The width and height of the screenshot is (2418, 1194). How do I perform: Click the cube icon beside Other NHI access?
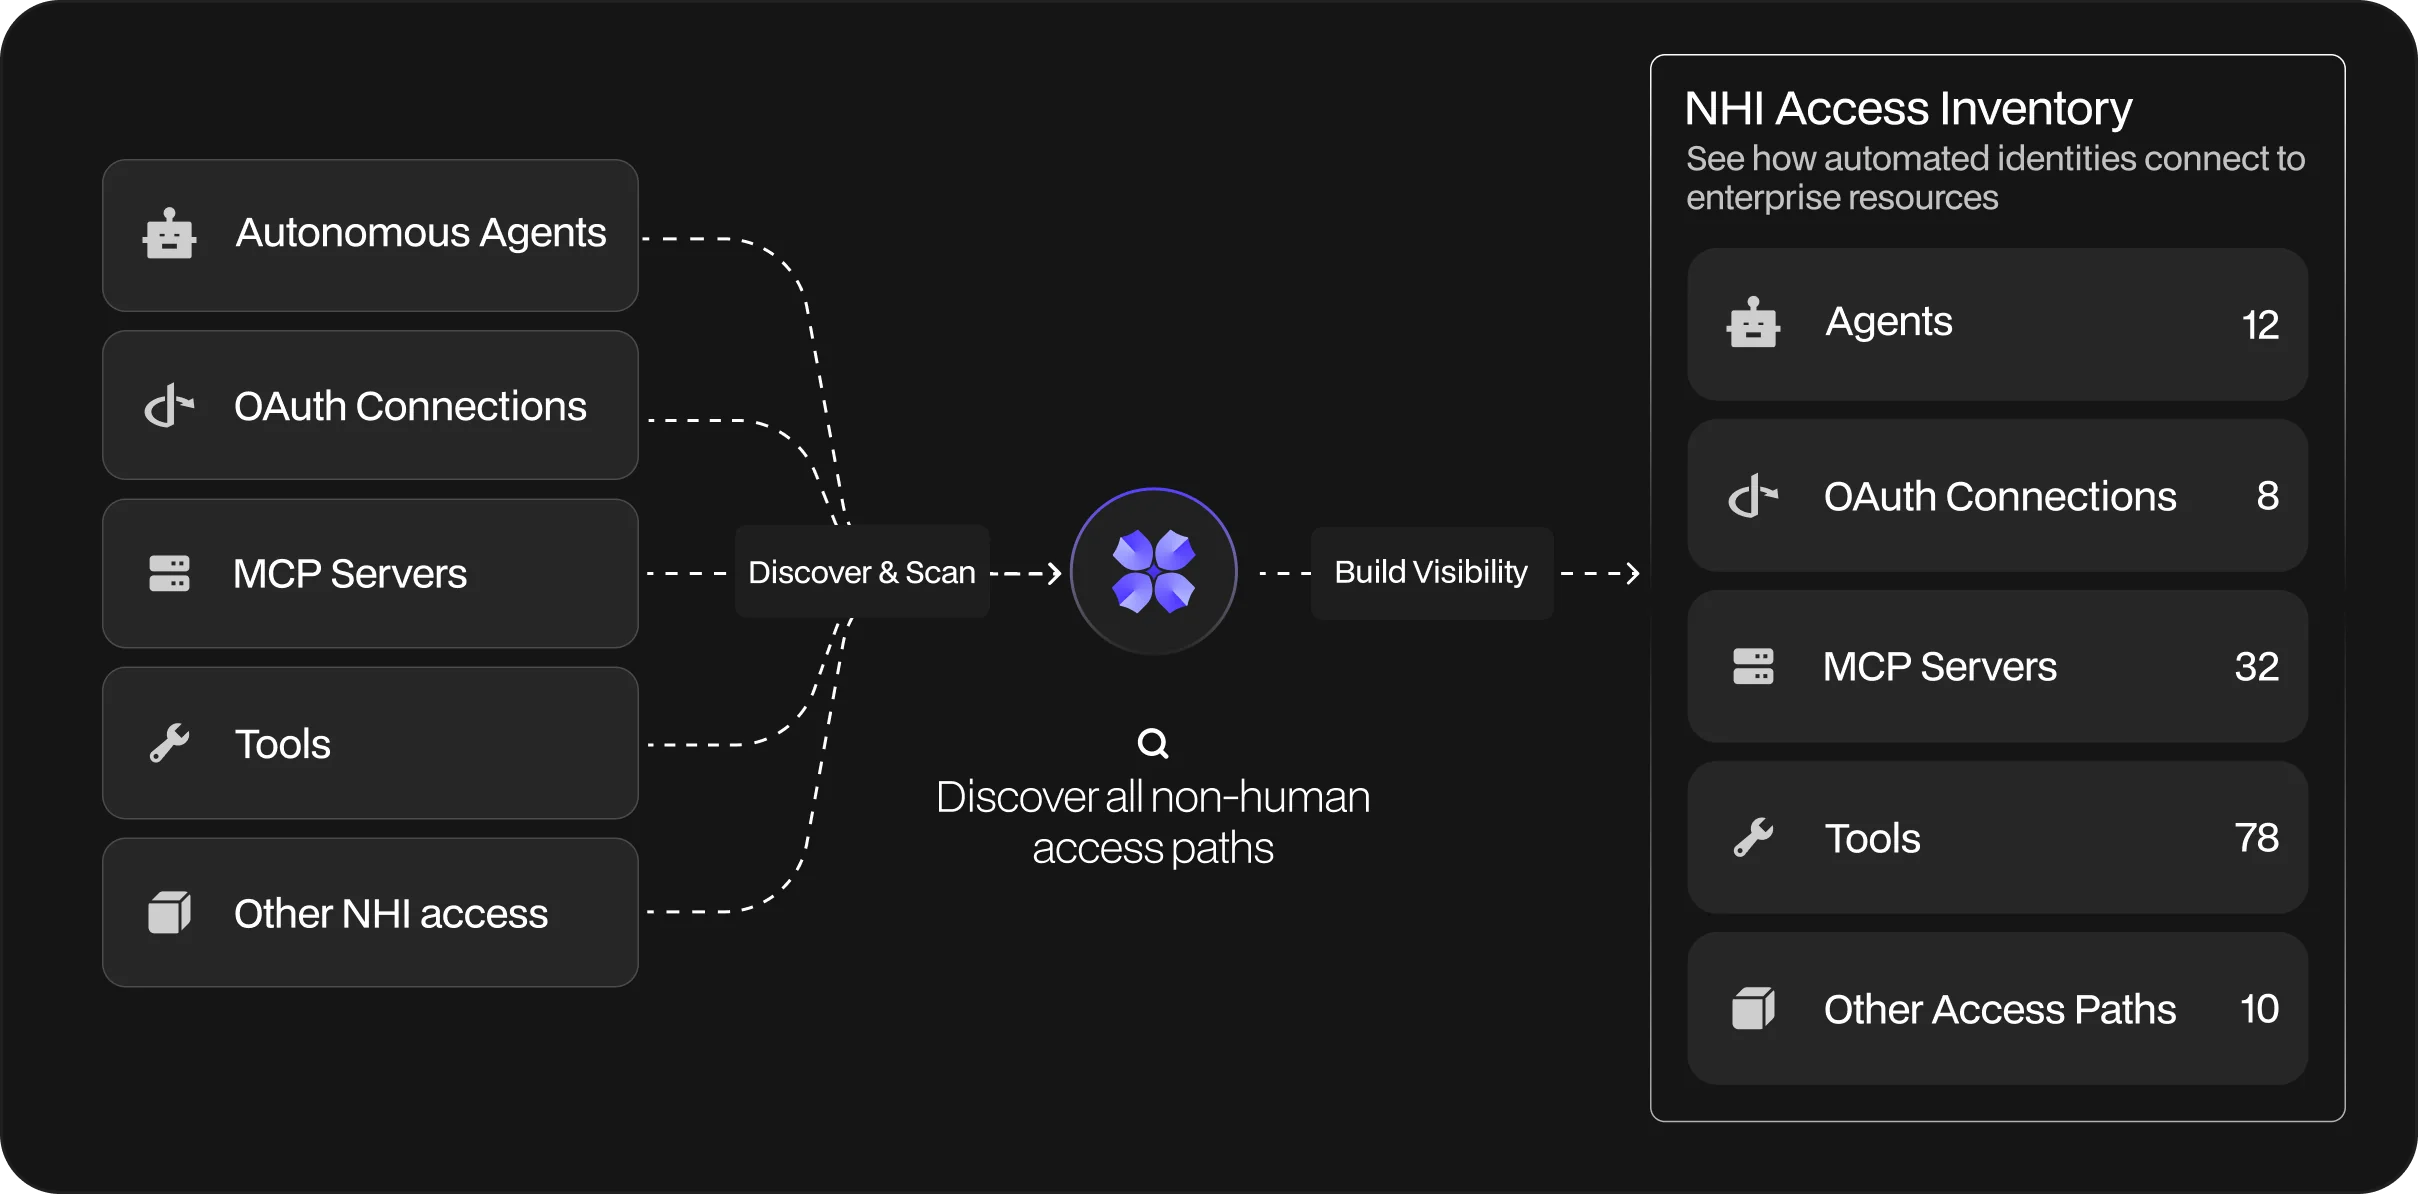click(x=169, y=912)
